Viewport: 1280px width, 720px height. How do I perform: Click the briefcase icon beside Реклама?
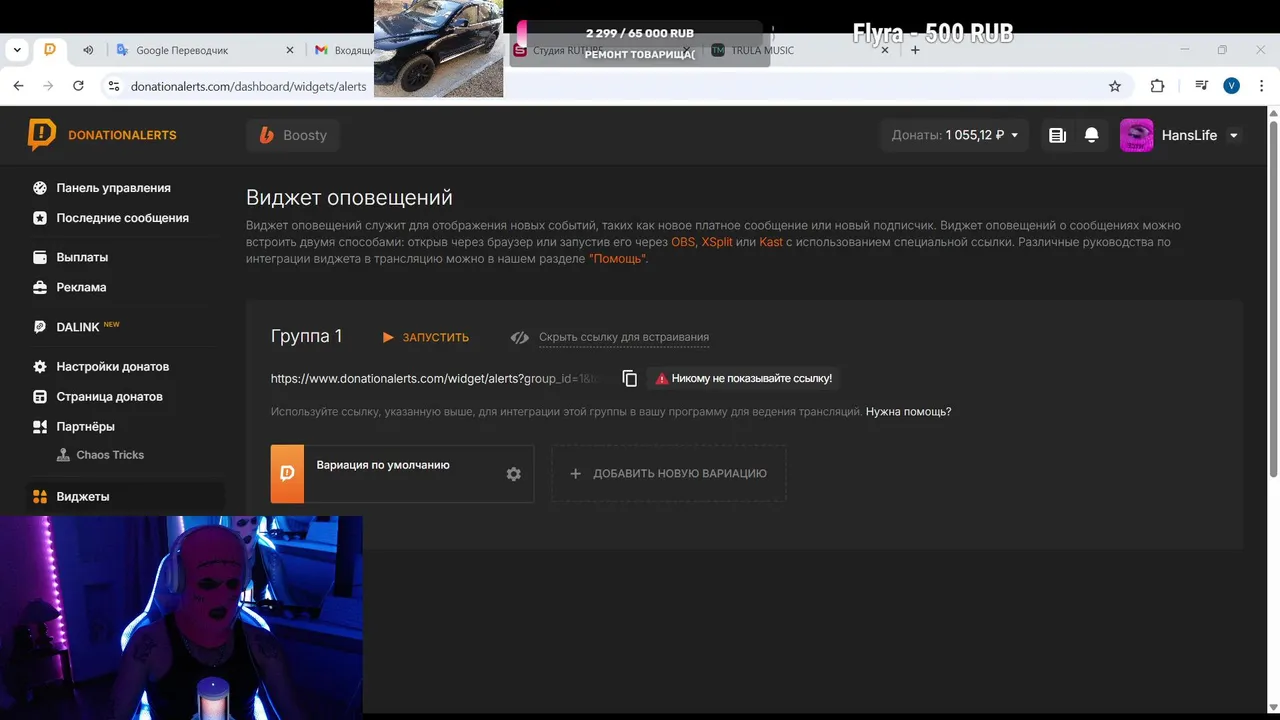coord(40,287)
